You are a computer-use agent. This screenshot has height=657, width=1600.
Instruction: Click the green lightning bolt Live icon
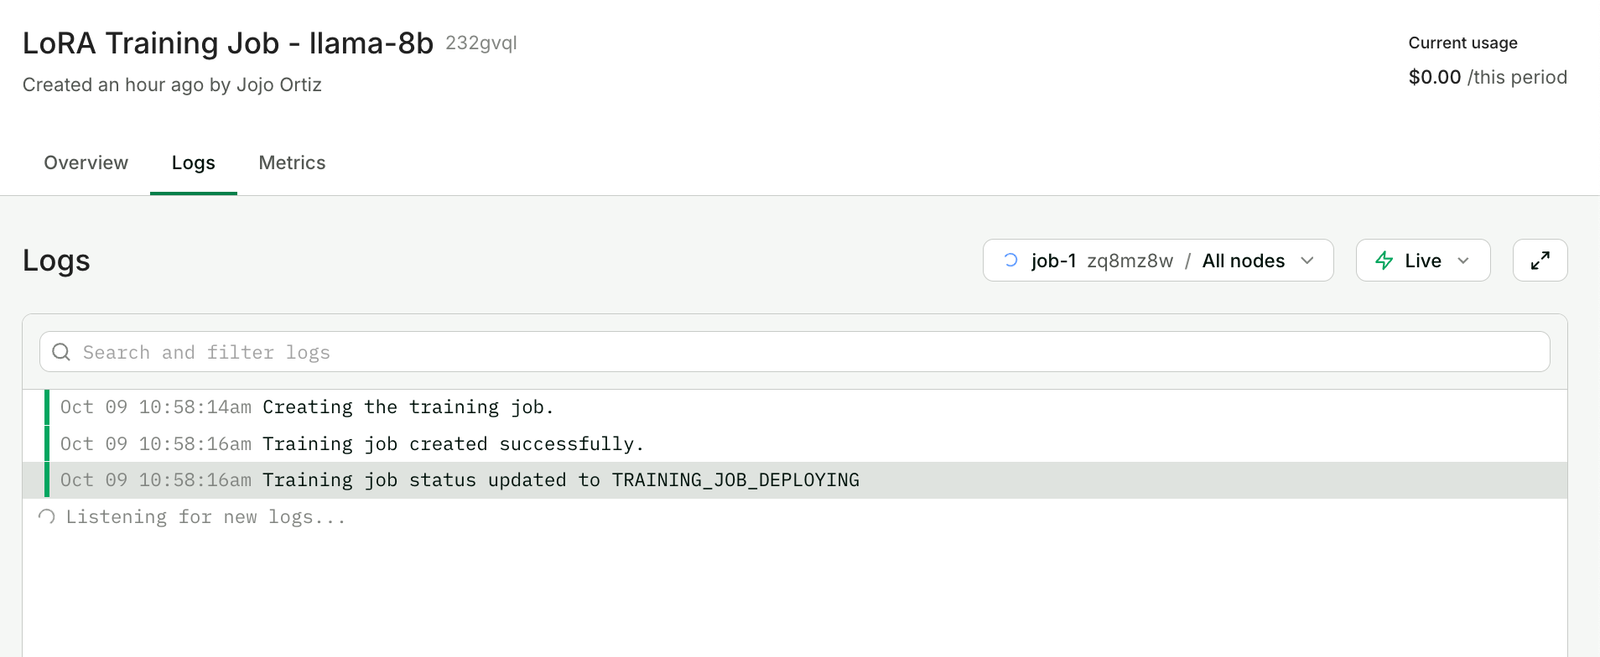pos(1384,260)
